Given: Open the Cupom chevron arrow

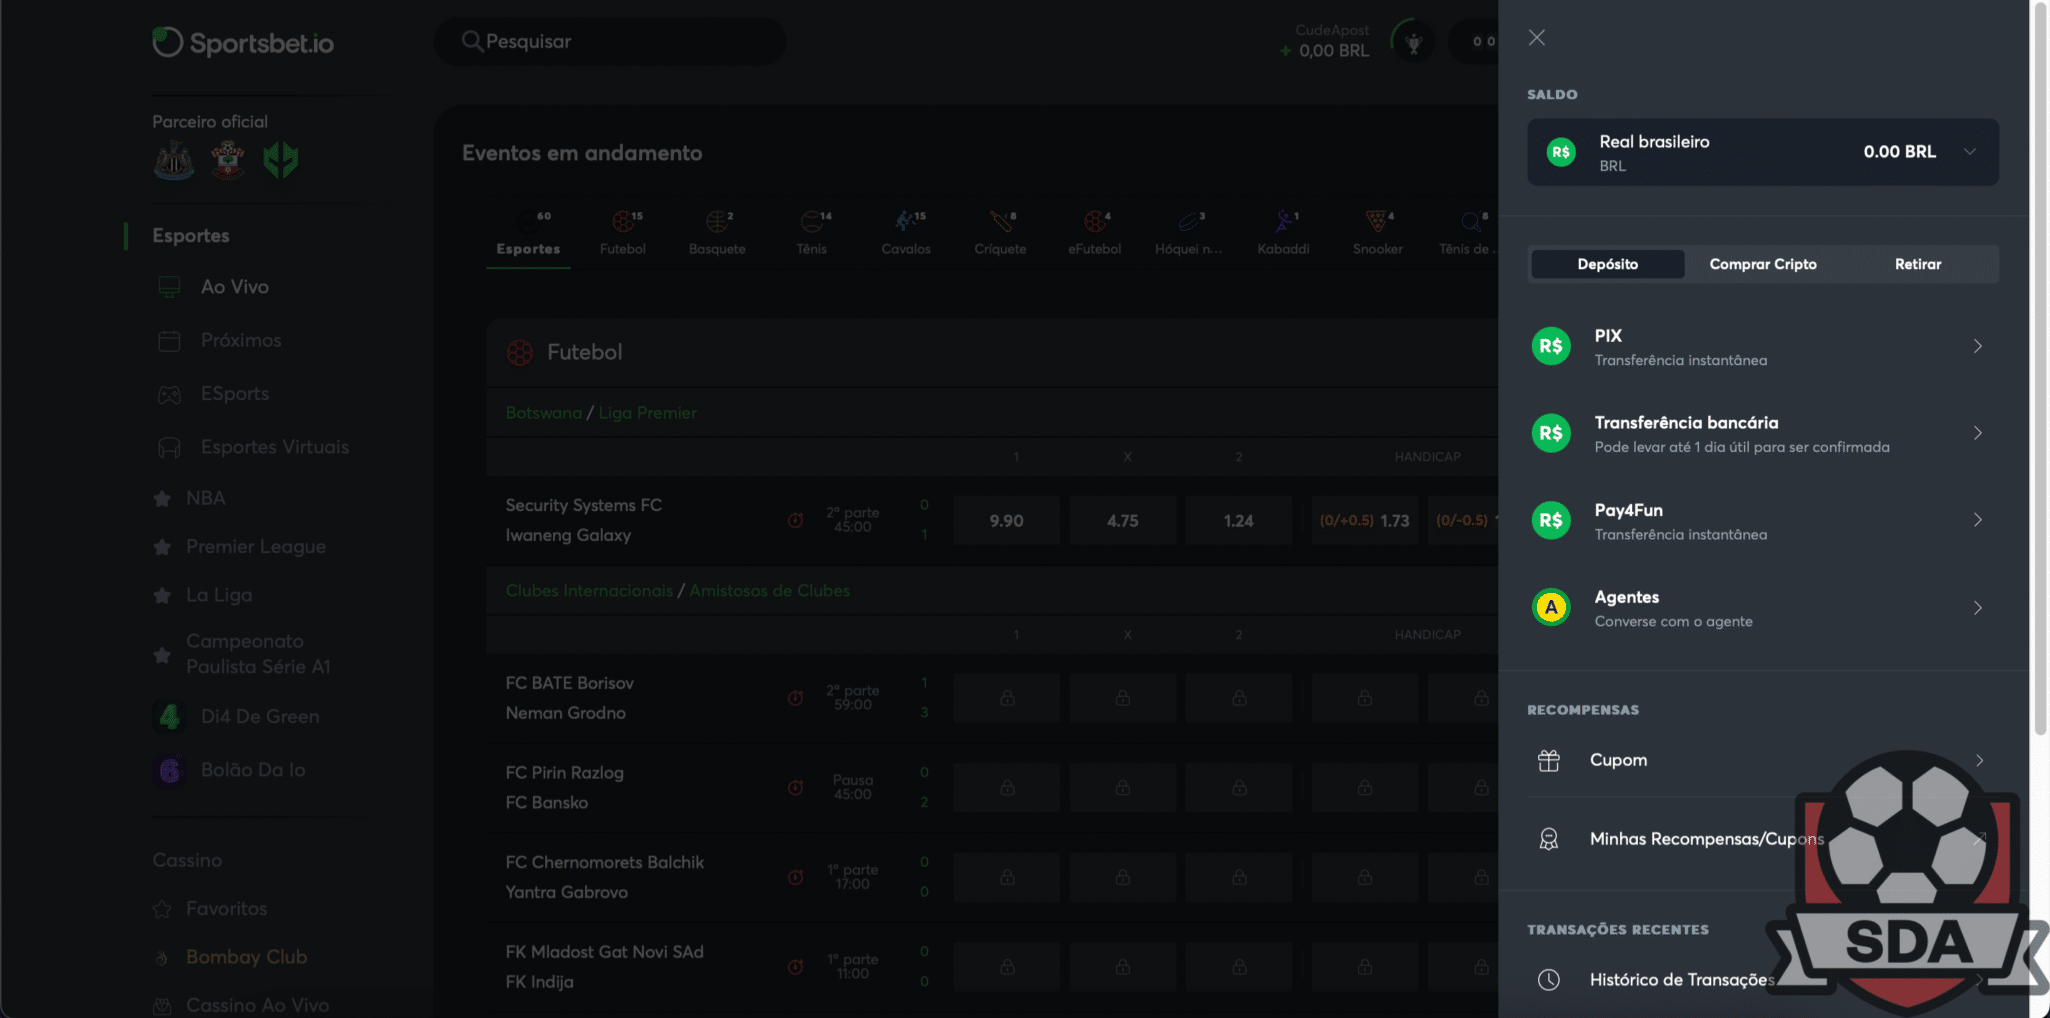Looking at the screenshot, I should click(x=1979, y=760).
